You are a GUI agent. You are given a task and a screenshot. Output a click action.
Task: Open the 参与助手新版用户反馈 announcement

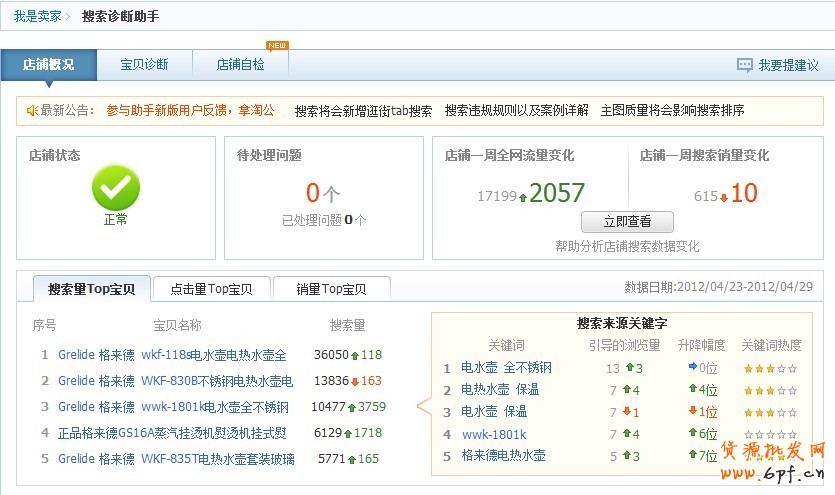click(x=190, y=110)
